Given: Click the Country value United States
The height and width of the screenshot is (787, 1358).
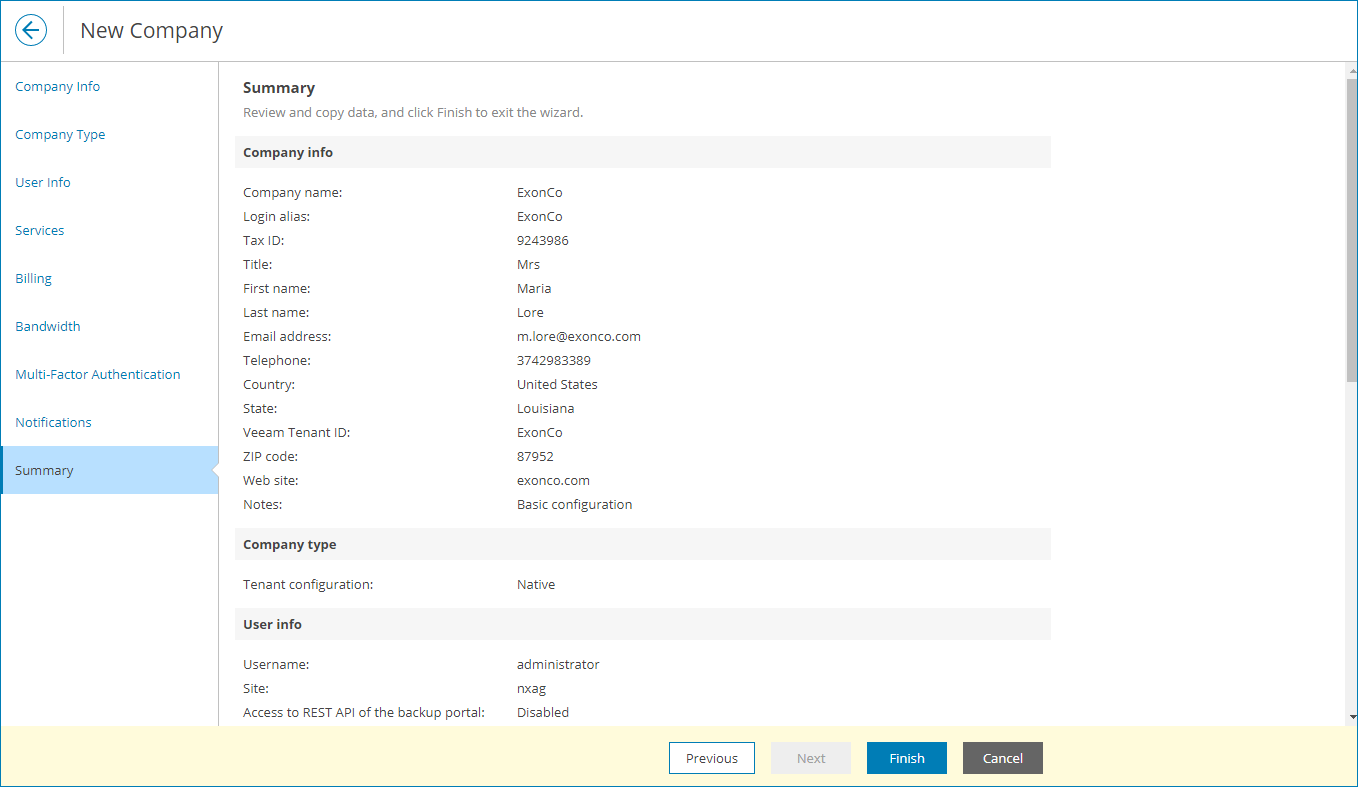Looking at the screenshot, I should [x=557, y=385].
